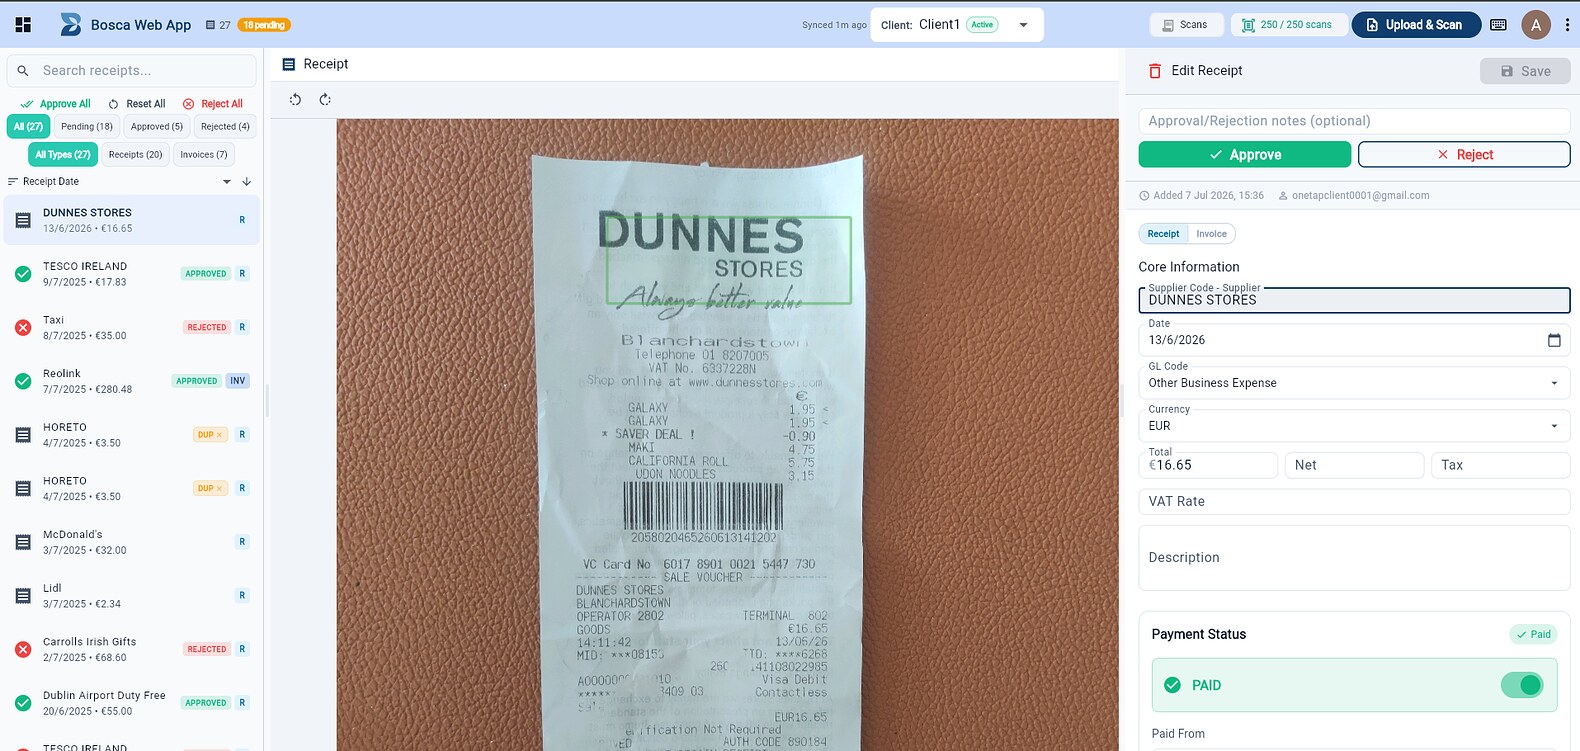Focus the Search receipts field
This screenshot has height=751, width=1580.
click(x=132, y=71)
